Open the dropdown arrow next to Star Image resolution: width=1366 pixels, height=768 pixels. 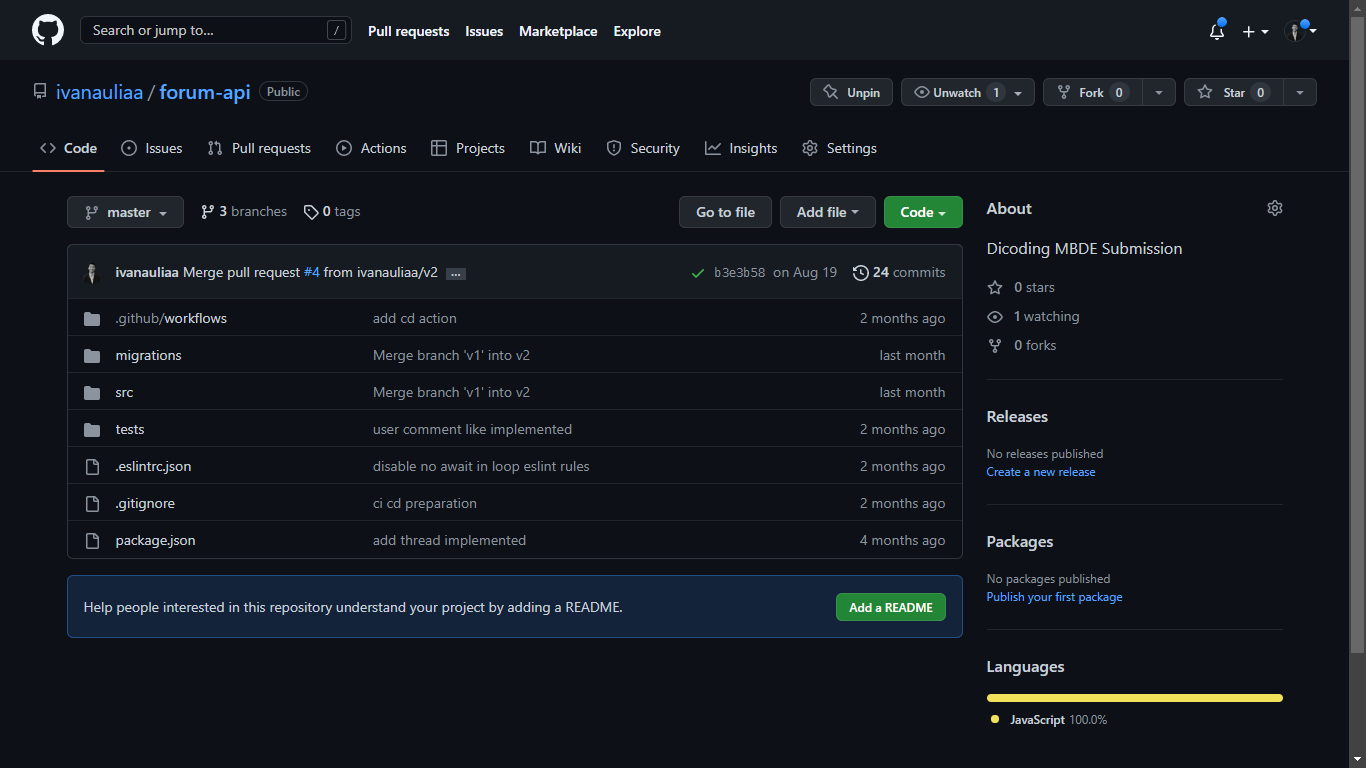pos(1300,92)
